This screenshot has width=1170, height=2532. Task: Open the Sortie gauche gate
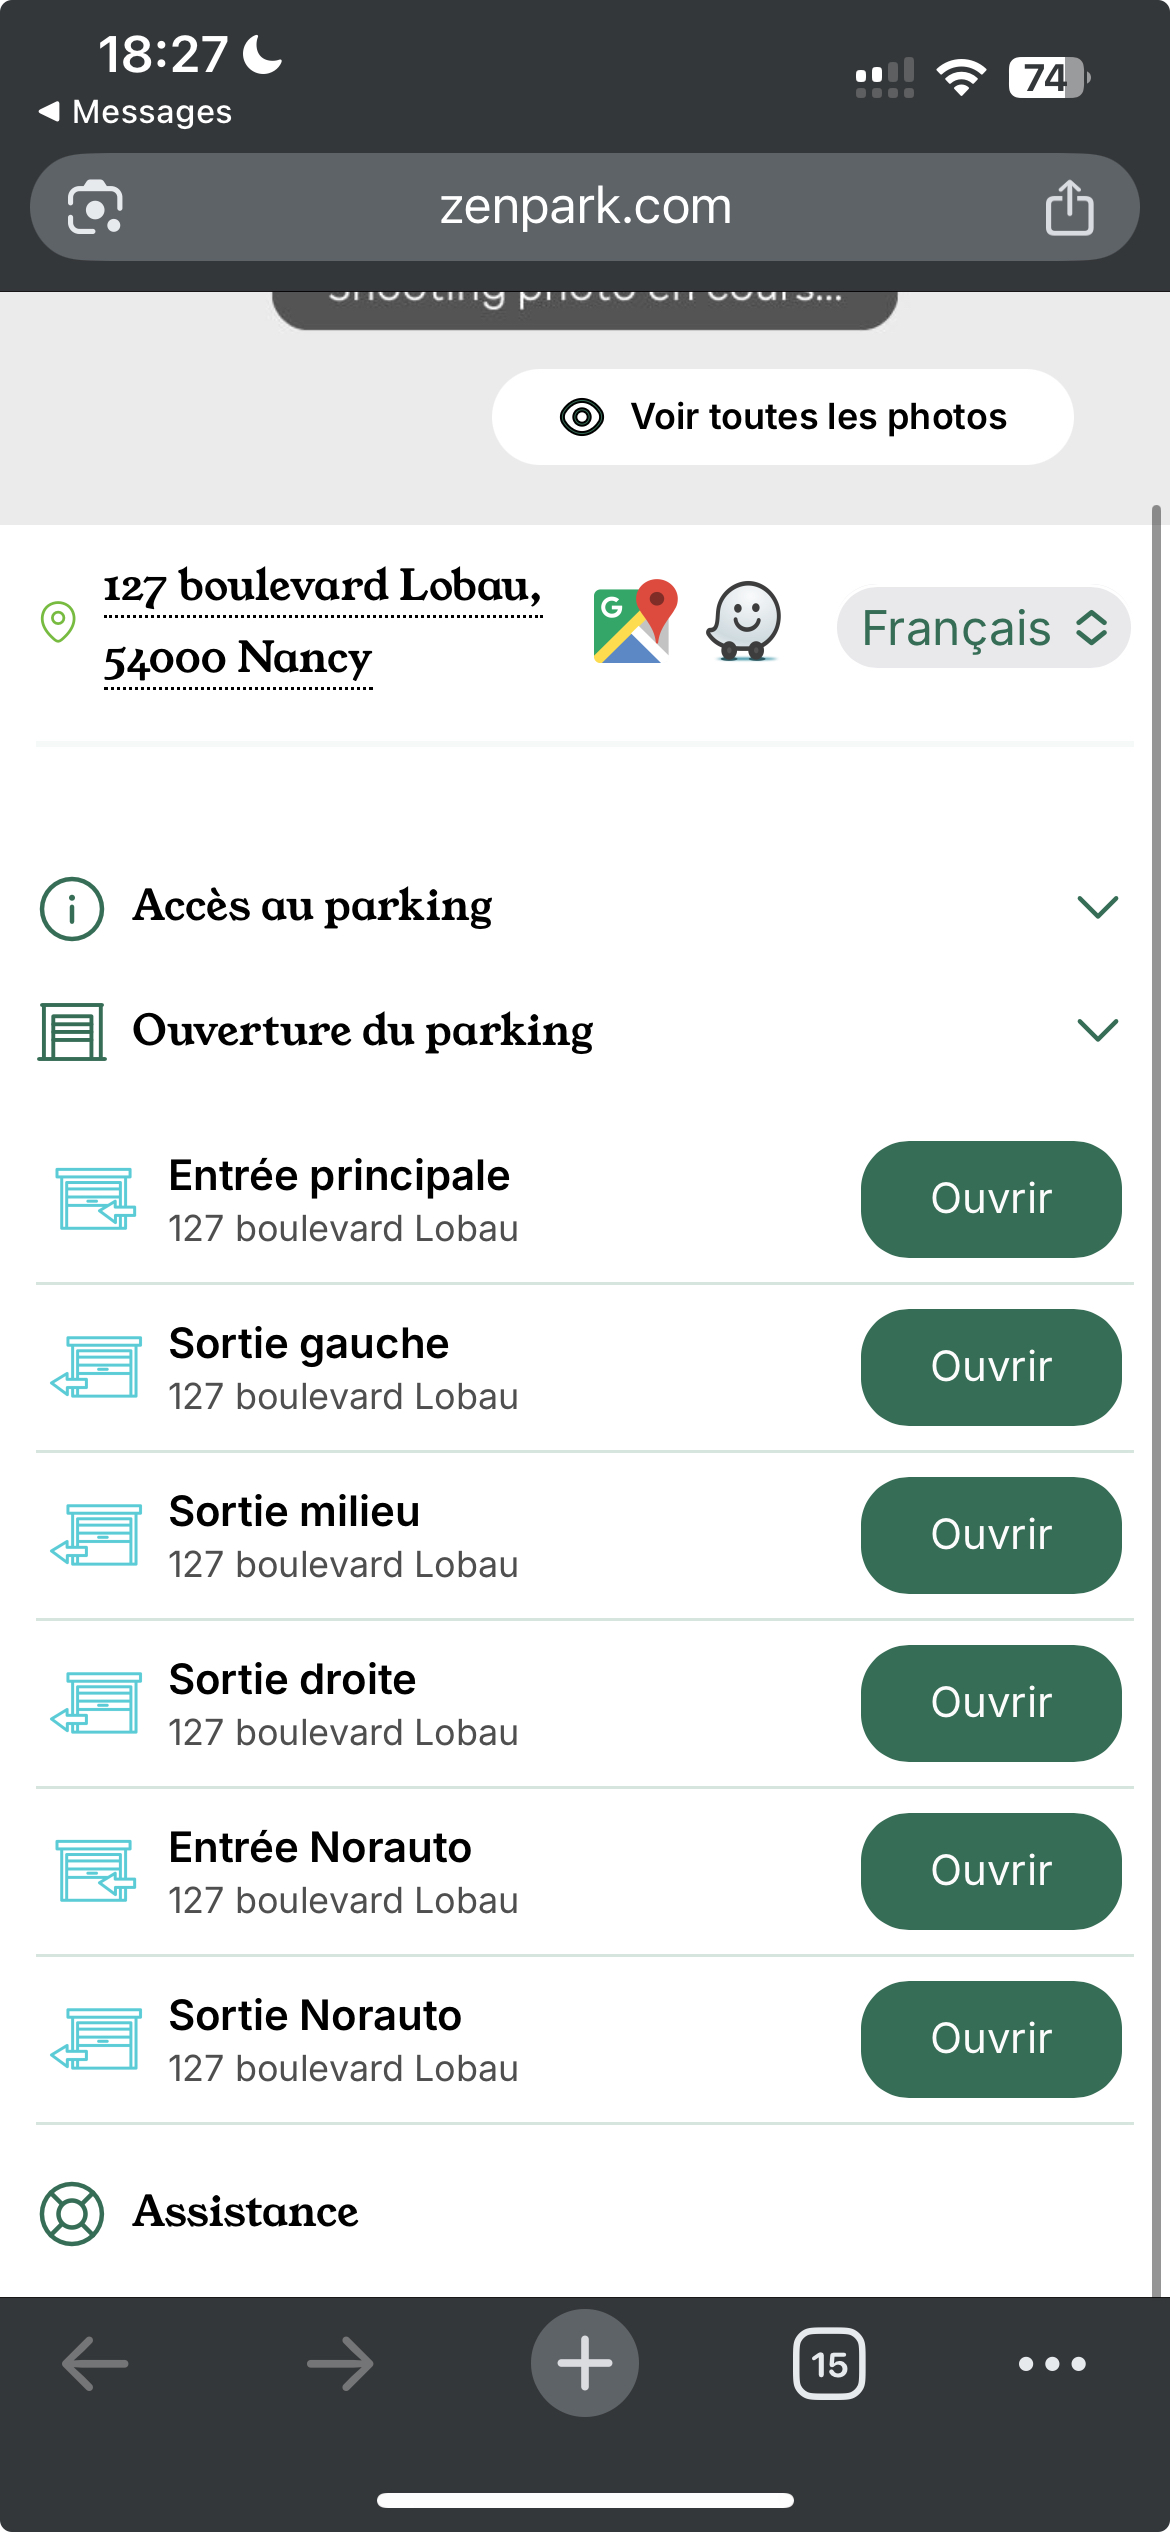click(x=990, y=1367)
